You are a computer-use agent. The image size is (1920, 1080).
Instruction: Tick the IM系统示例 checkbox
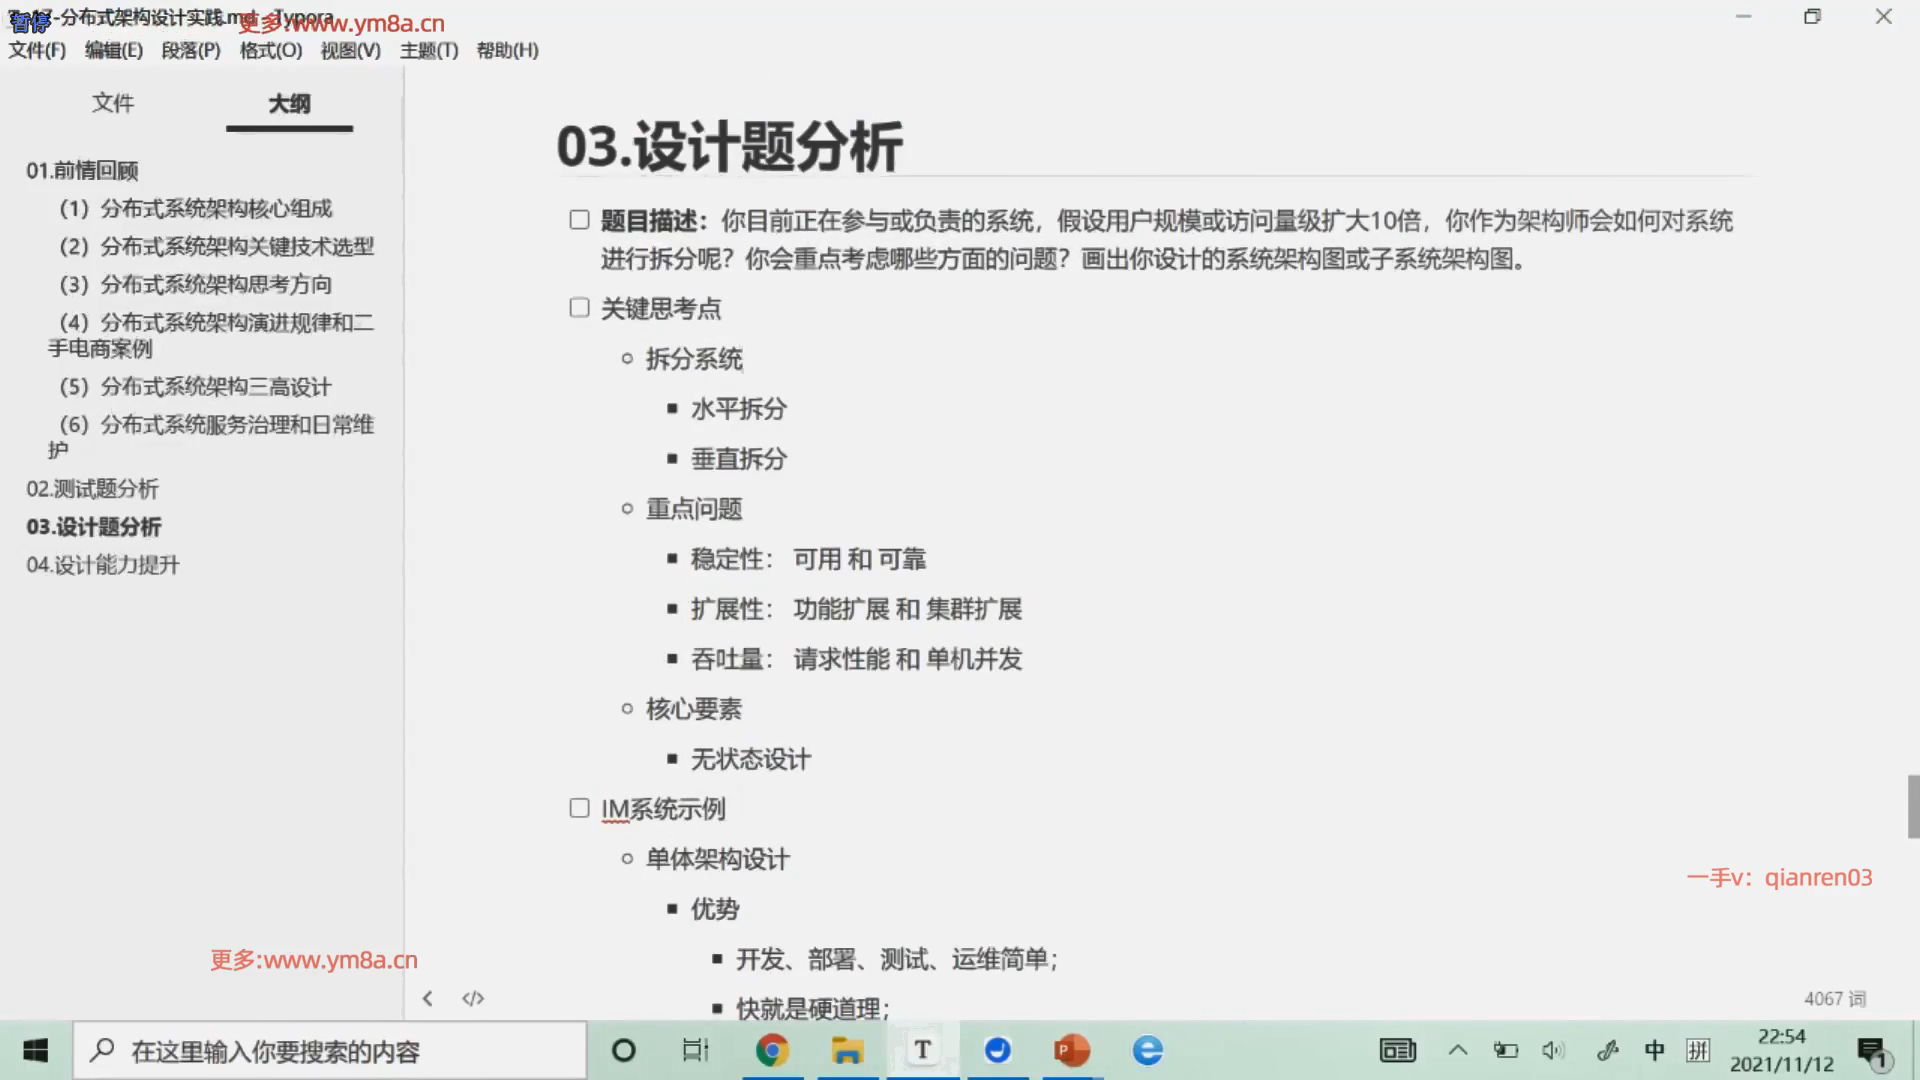point(579,808)
